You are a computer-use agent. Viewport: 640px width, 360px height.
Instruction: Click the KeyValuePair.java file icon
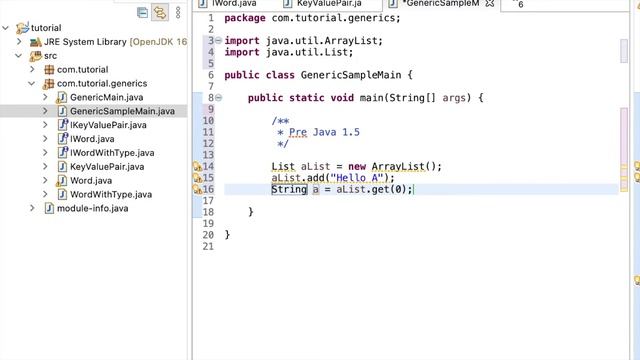[62, 167]
